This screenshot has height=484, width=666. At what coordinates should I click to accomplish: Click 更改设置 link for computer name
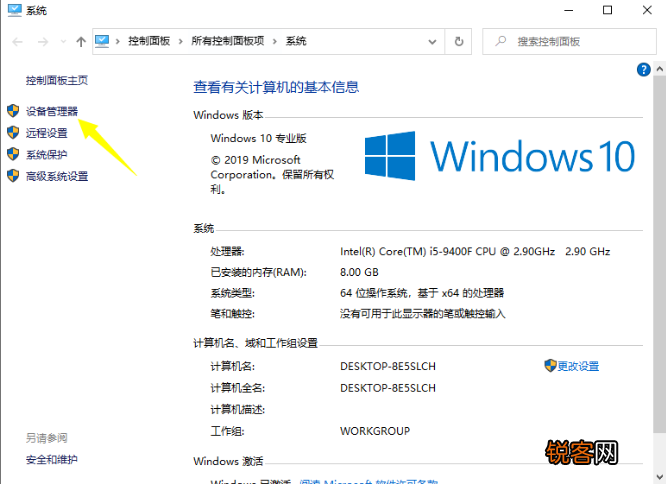[x=578, y=366]
